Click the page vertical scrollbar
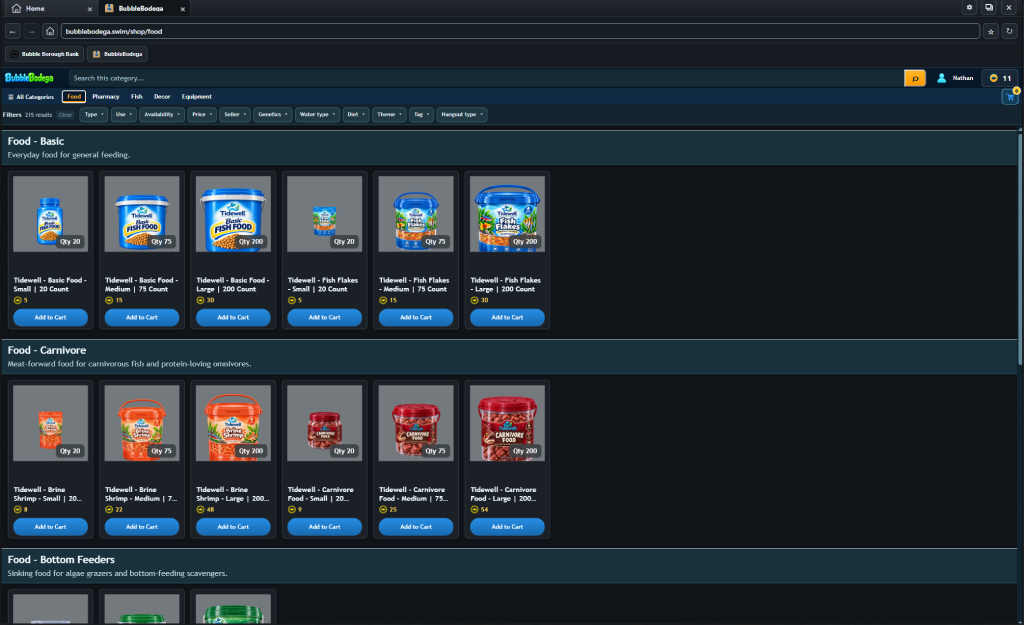Image resolution: width=1024 pixels, height=625 pixels. click(x=1020, y=248)
